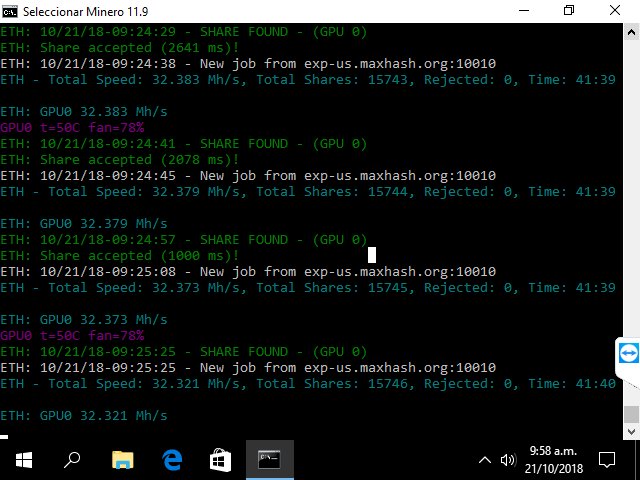Click the 'ETH: GPU0 32.321 Mh/s' line
This screenshot has height=480, width=640.
84,416
